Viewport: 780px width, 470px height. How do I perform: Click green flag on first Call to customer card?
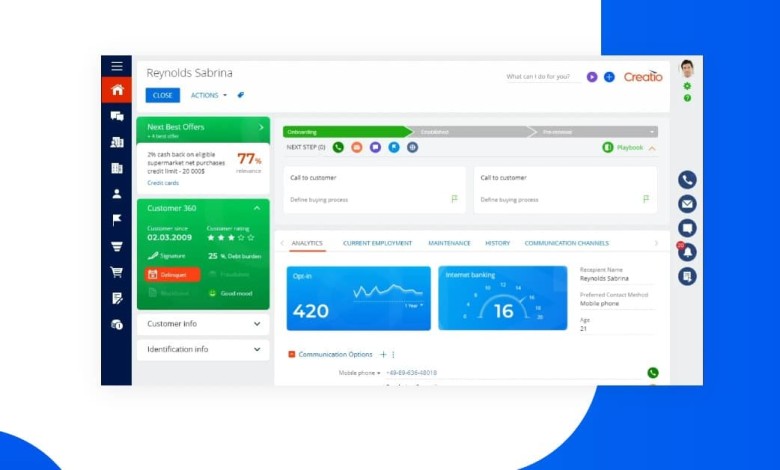tap(454, 199)
